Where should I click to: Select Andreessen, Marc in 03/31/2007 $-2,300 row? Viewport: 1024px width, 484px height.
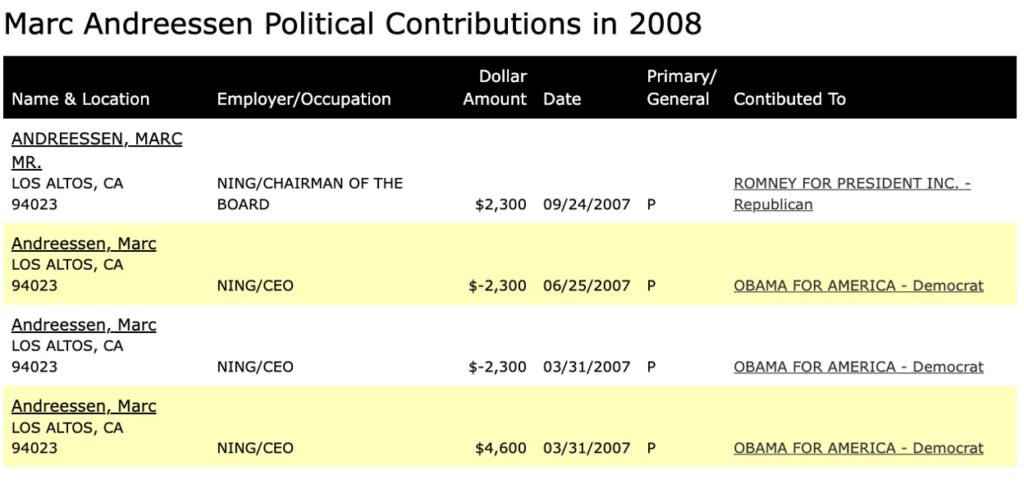pos(84,325)
